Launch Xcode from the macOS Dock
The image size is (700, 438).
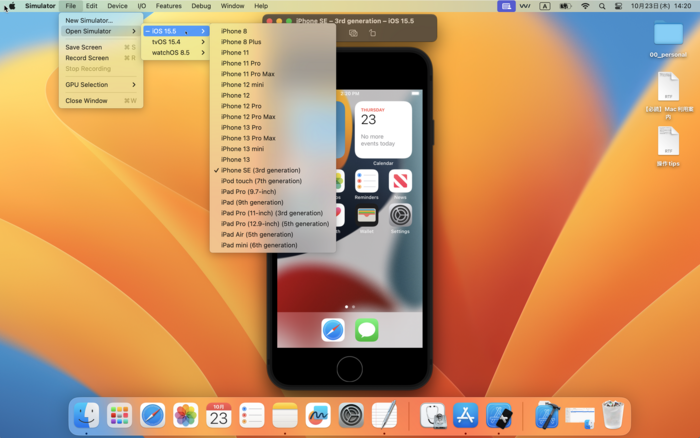547,415
